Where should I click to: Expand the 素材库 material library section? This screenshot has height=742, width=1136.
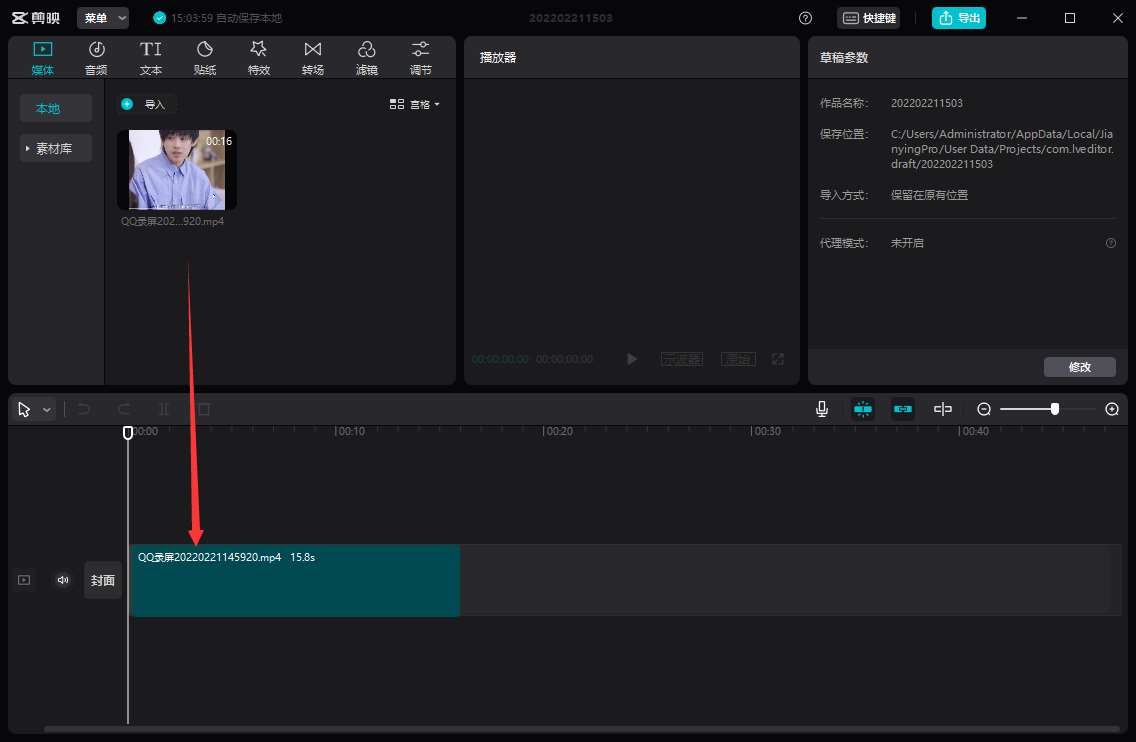click(55, 148)
